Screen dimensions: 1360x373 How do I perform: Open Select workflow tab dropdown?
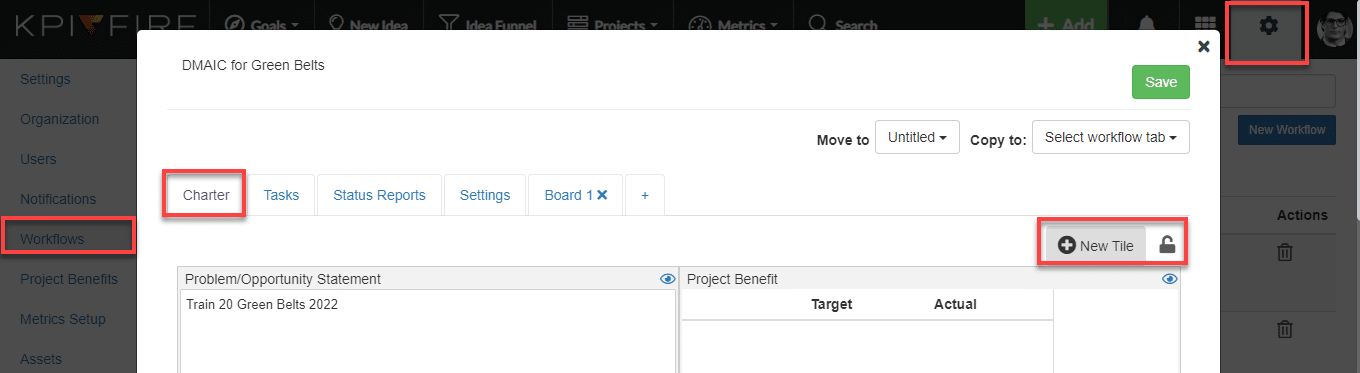(x=1111, y=137)
